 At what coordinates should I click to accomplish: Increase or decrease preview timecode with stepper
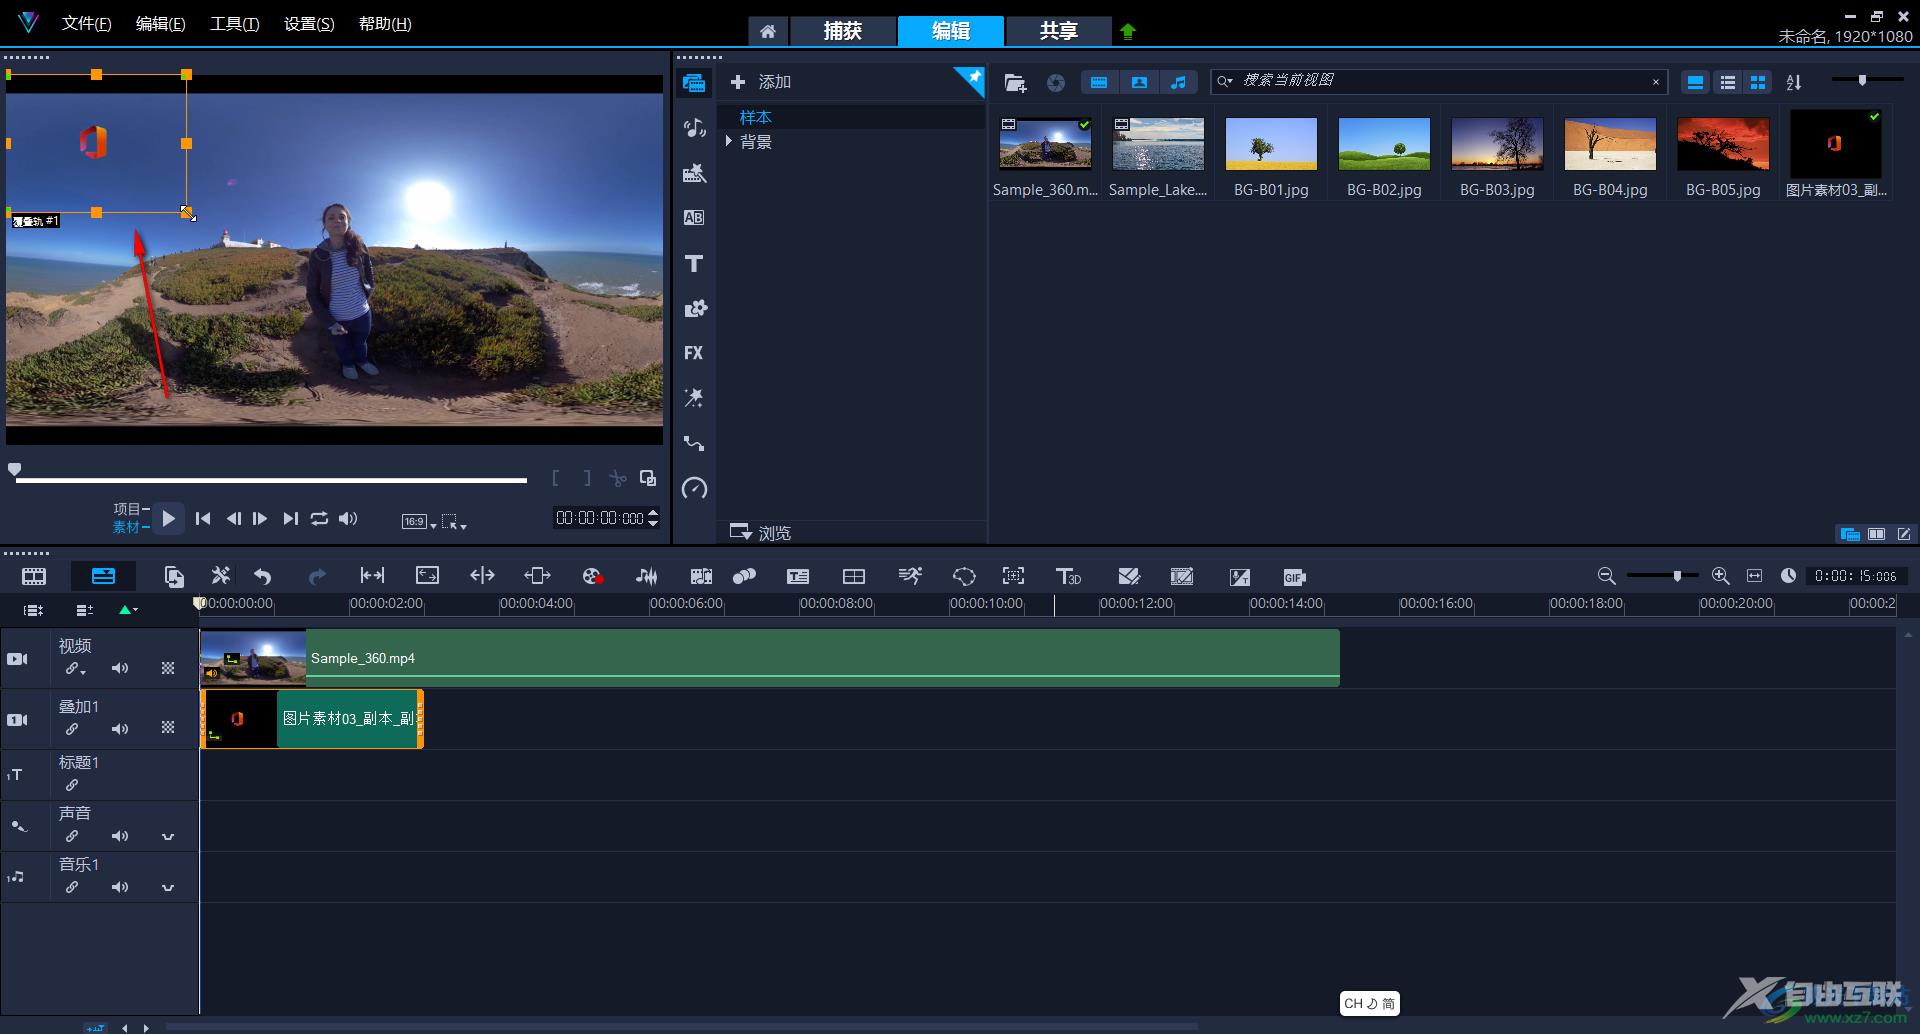[653, 517]
